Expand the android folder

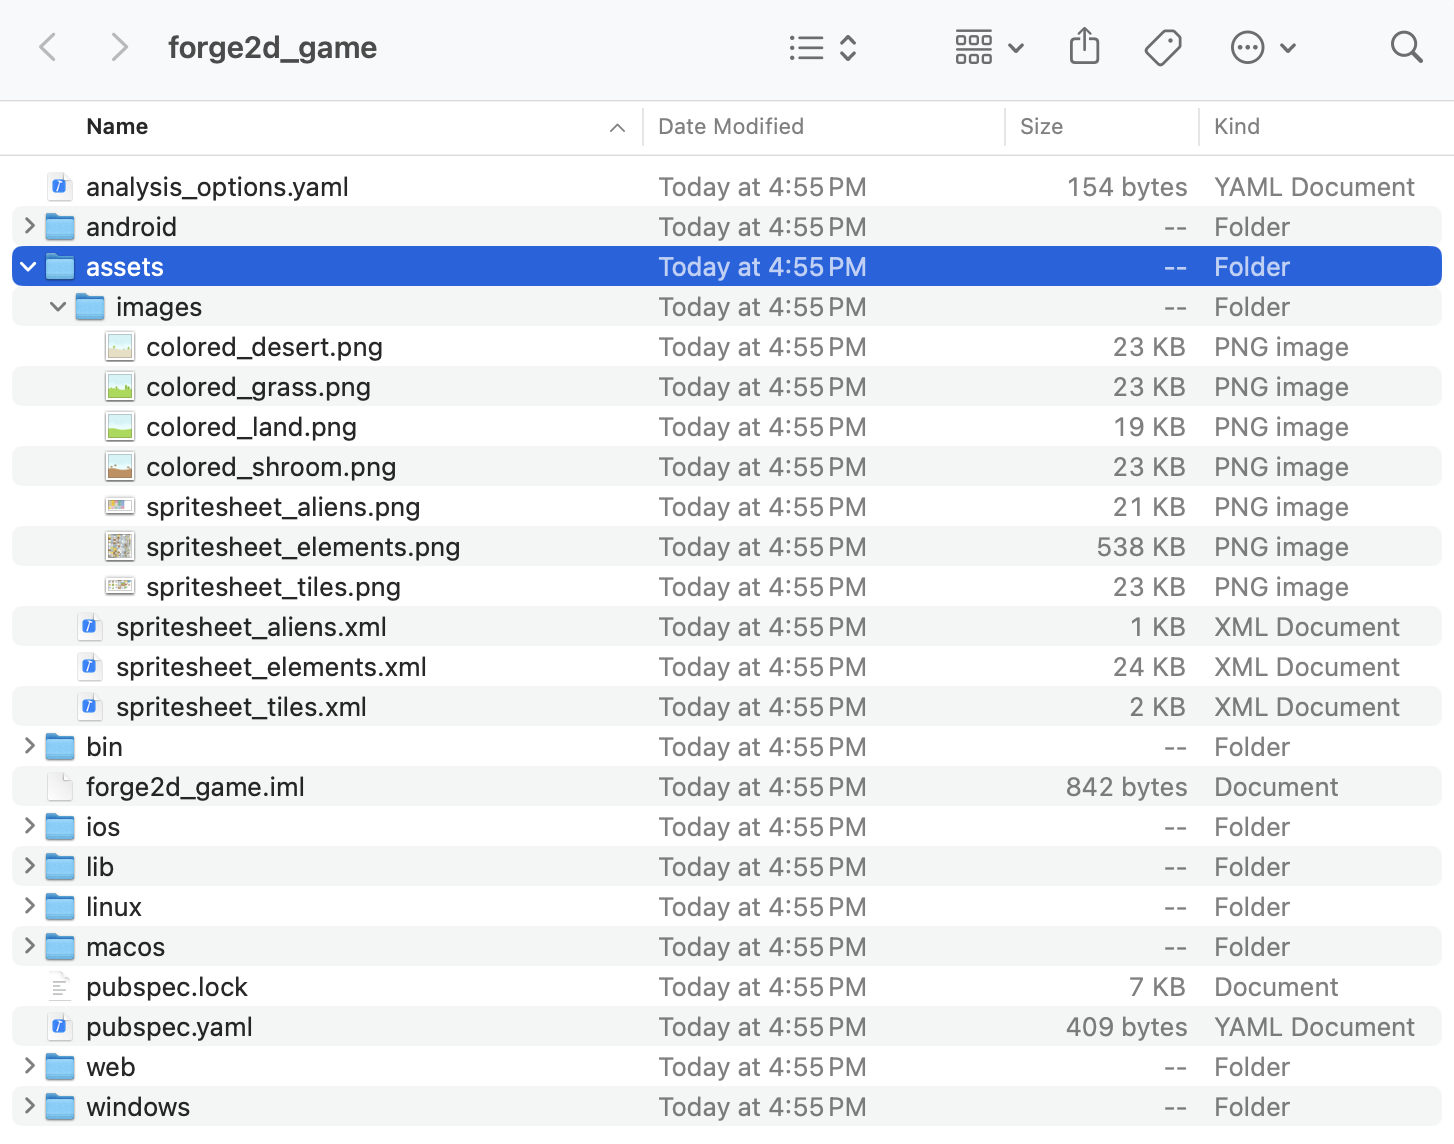28,226
